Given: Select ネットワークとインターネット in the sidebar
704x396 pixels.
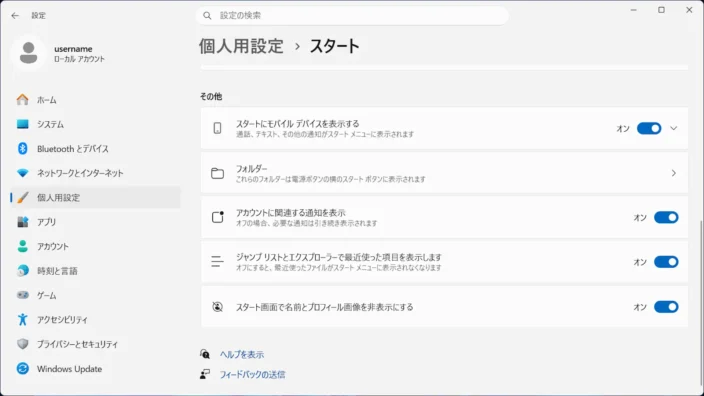Looking at the screenshot, I should coord(95,173).
